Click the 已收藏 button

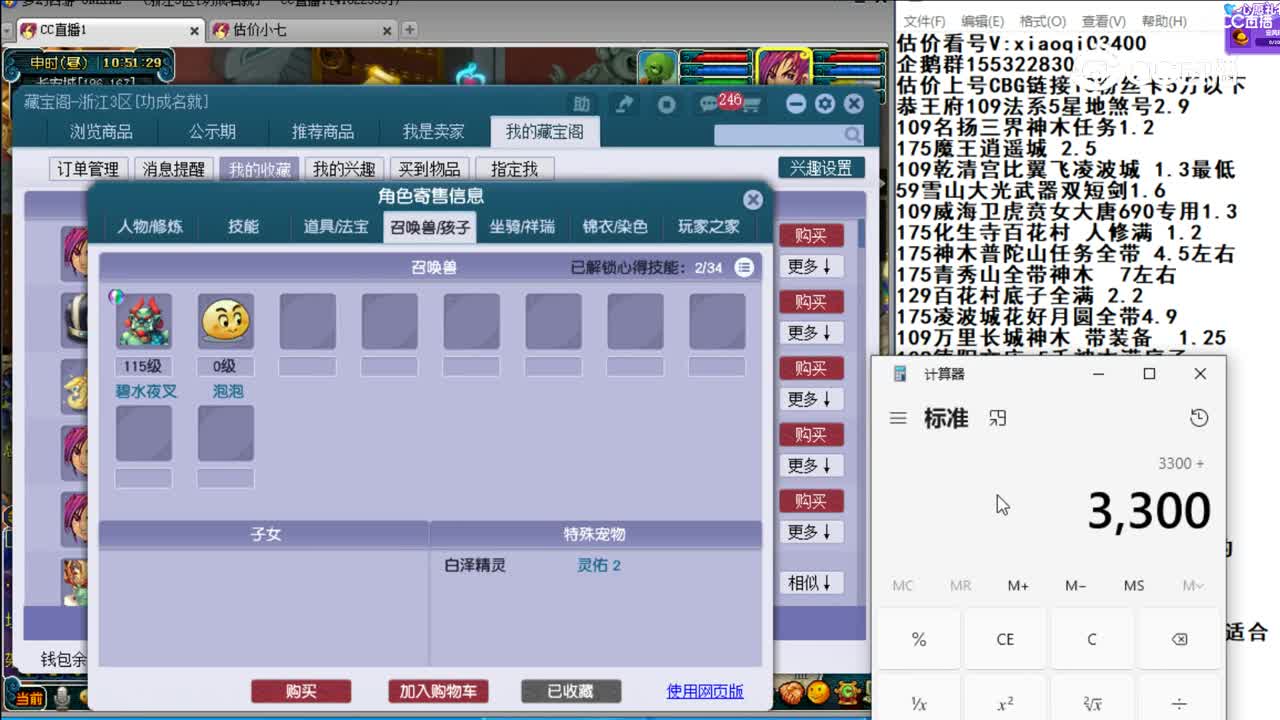click(571, 691)
